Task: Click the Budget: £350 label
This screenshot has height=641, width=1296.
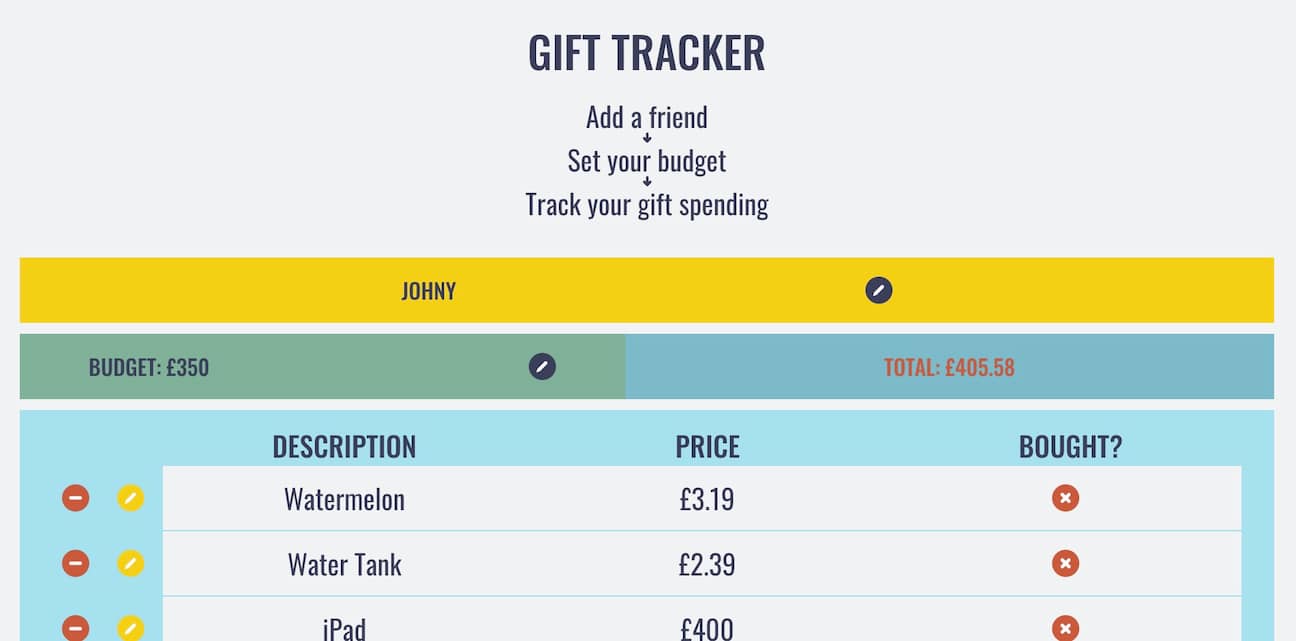Action: coord(149,367)
